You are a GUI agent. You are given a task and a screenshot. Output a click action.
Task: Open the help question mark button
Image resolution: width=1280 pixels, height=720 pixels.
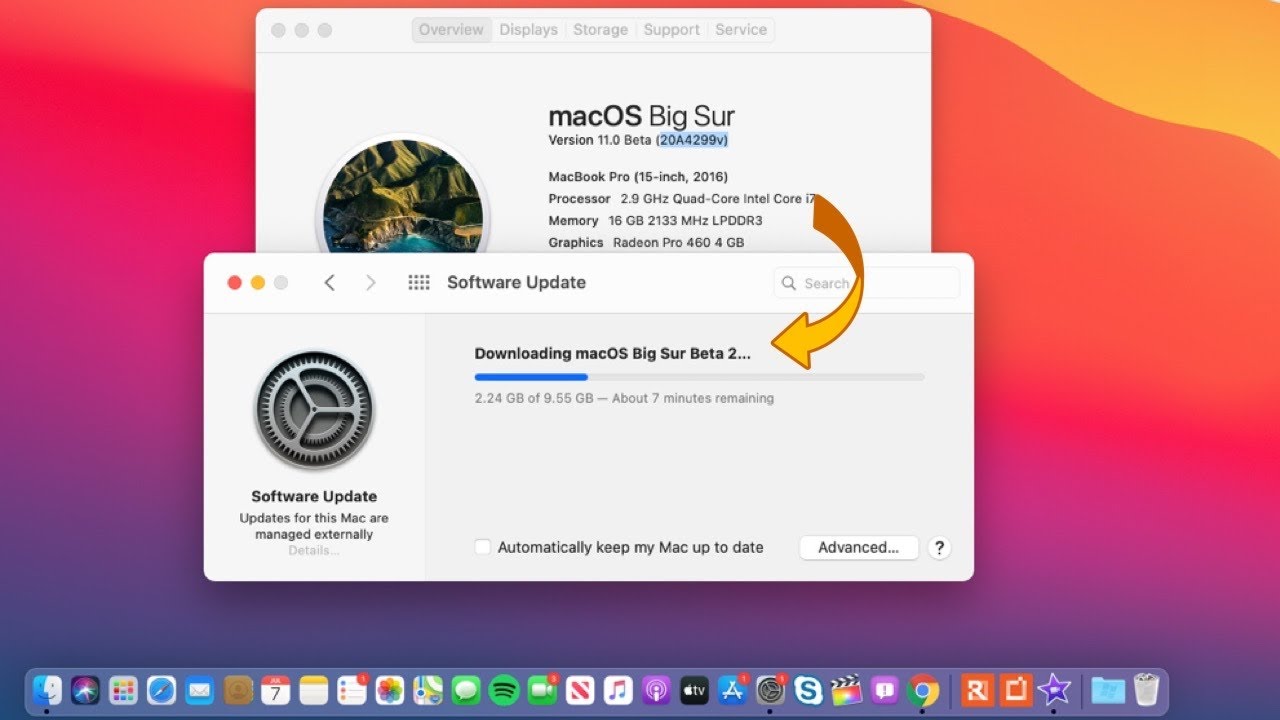pyautogui.click(x=939, y=548)
